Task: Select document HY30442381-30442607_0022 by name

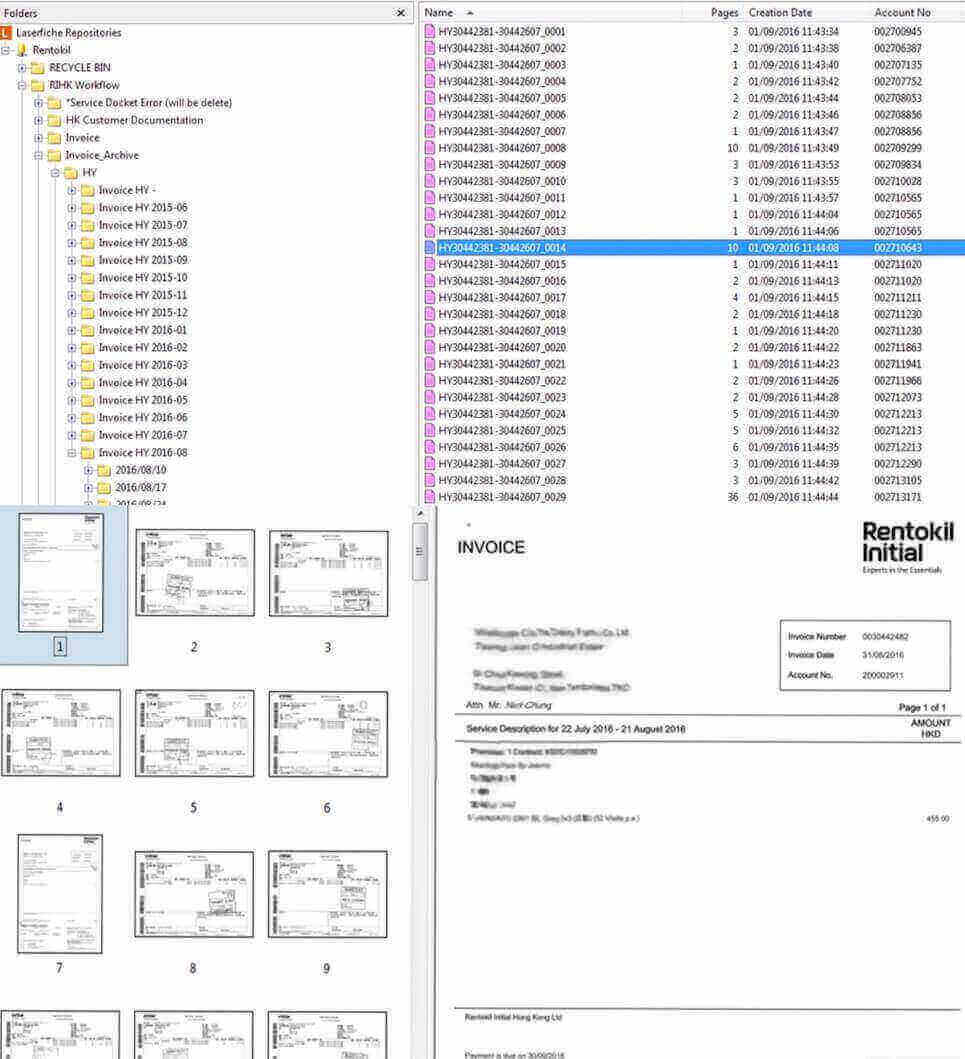Action: (x=502, y=381)
